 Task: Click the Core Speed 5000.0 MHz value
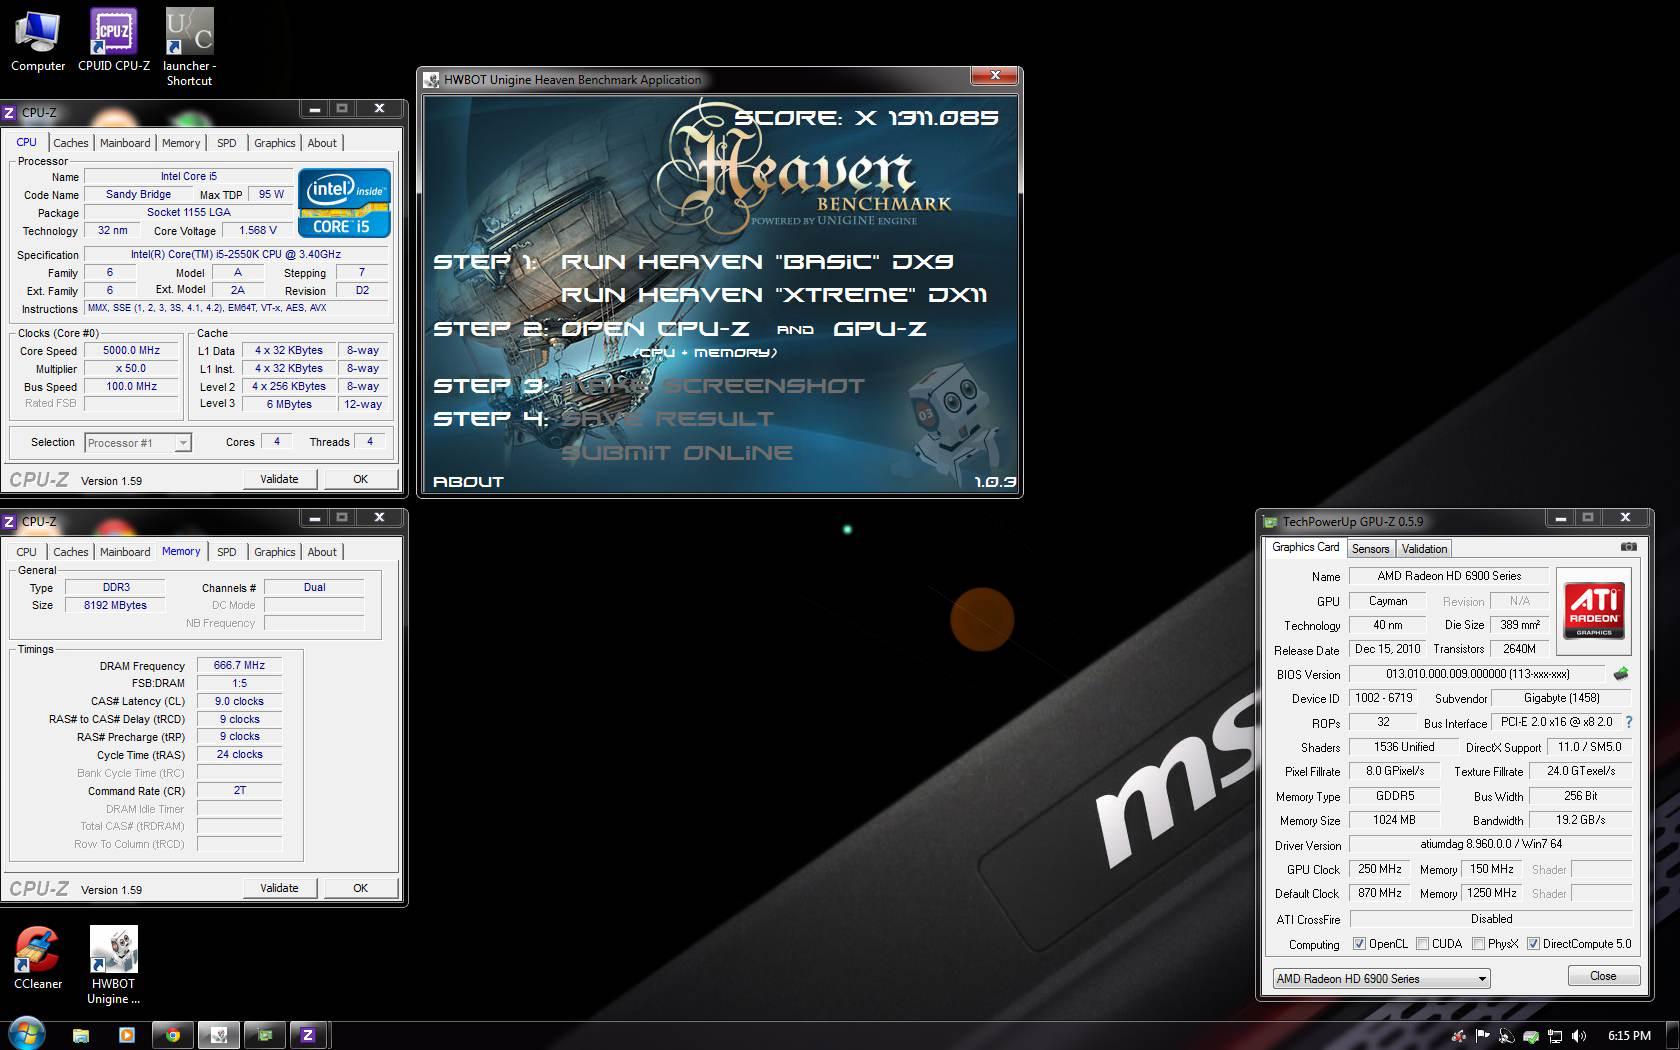click(132, 351)
